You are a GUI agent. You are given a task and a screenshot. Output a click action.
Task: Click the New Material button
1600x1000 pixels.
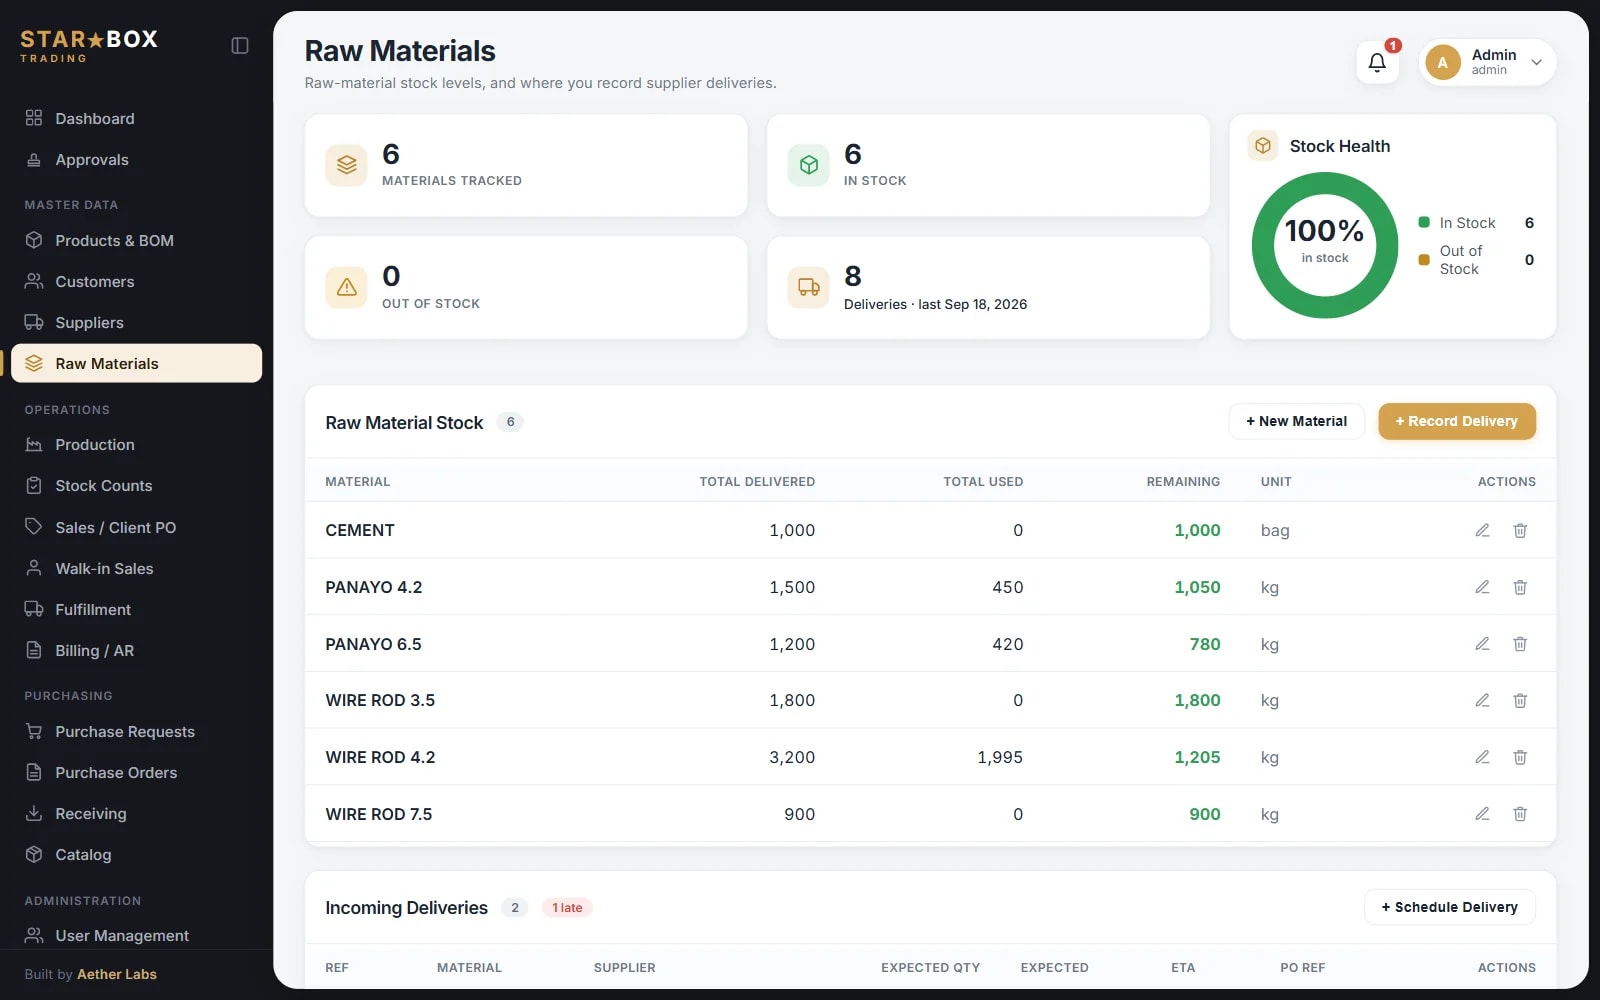click(1296, 421)
